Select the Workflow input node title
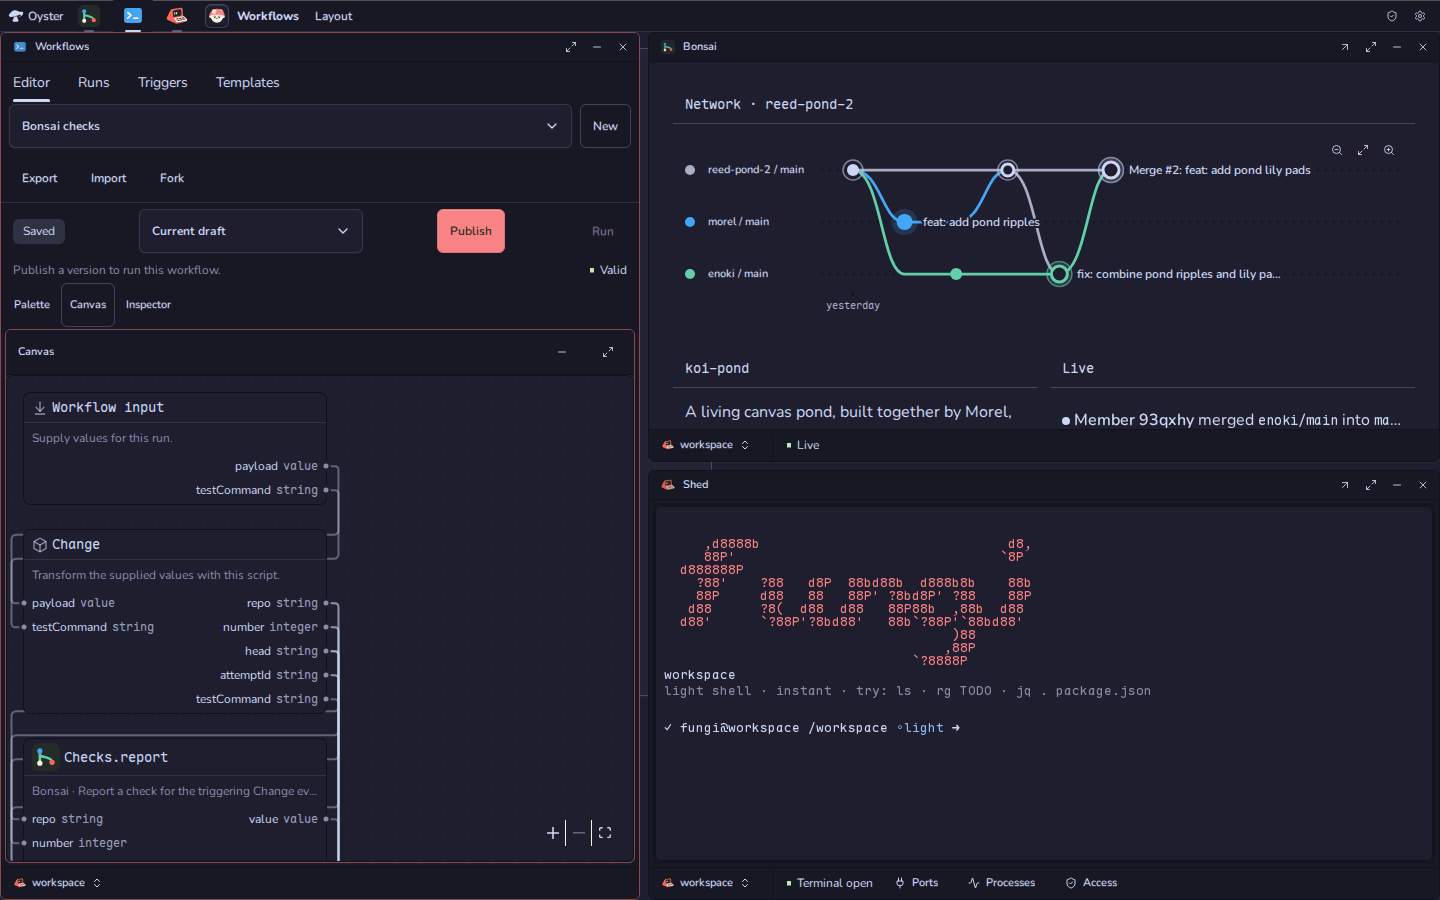This screenshot has width=1440, height=900. pos(108,408)
